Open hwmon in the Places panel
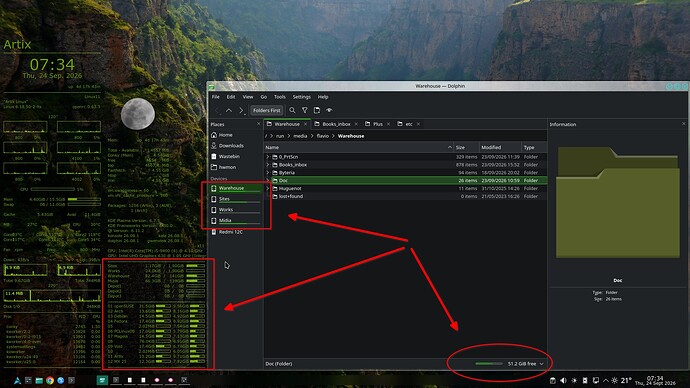The width and height of the screenshot is (690, 388). point(235,167)
